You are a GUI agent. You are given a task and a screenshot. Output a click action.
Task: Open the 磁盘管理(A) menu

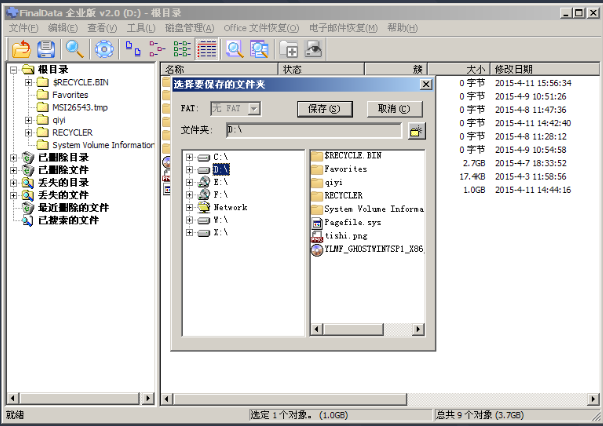point(190,28)
